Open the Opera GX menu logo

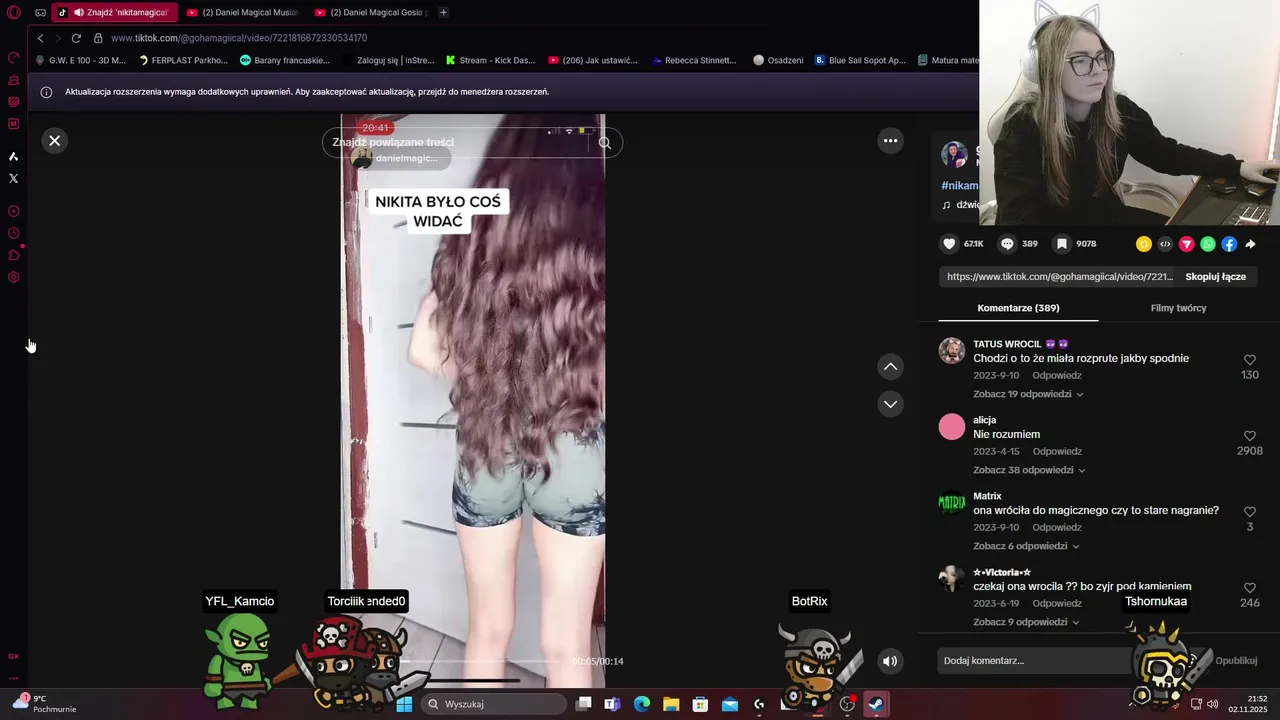pyautogui.click(x=13, y=12)
